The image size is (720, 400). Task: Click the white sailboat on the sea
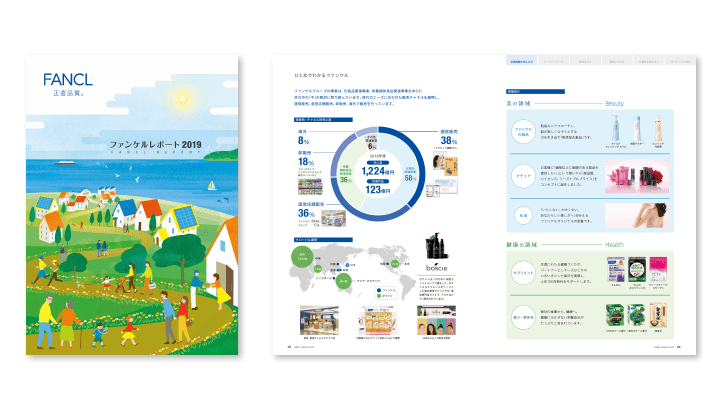[x=212, y=186]
